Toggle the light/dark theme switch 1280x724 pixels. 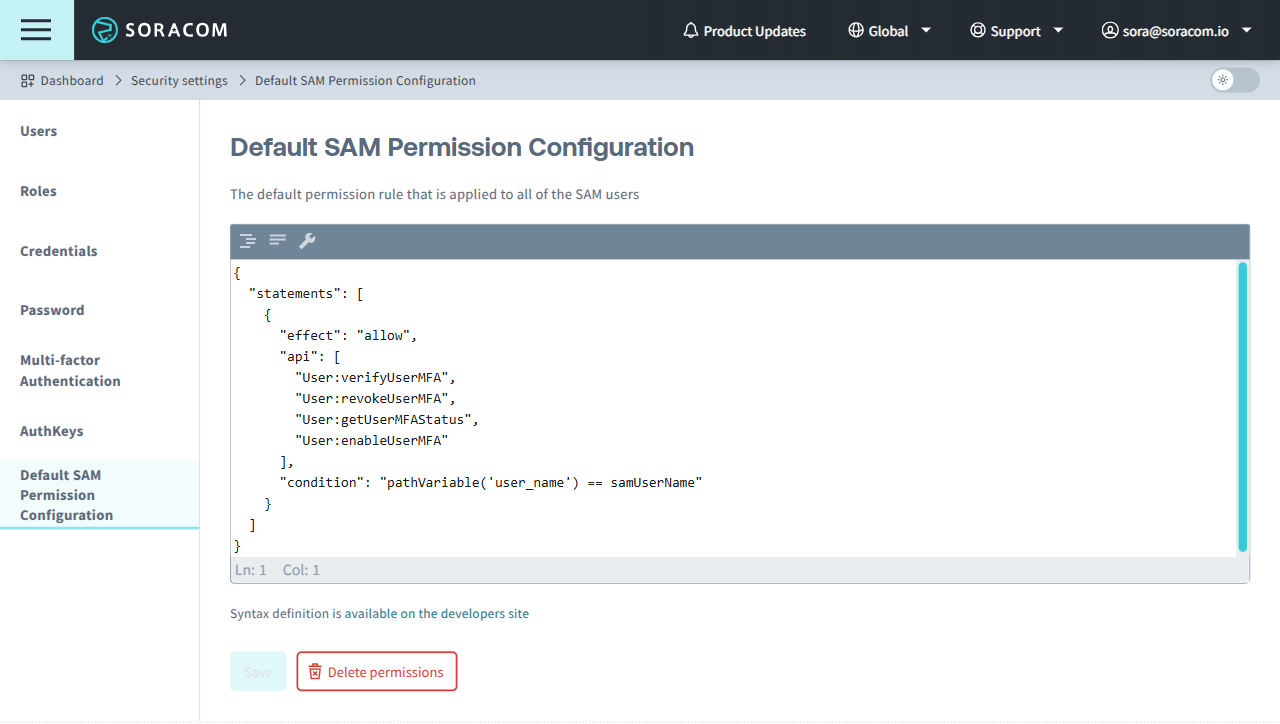1234,81
